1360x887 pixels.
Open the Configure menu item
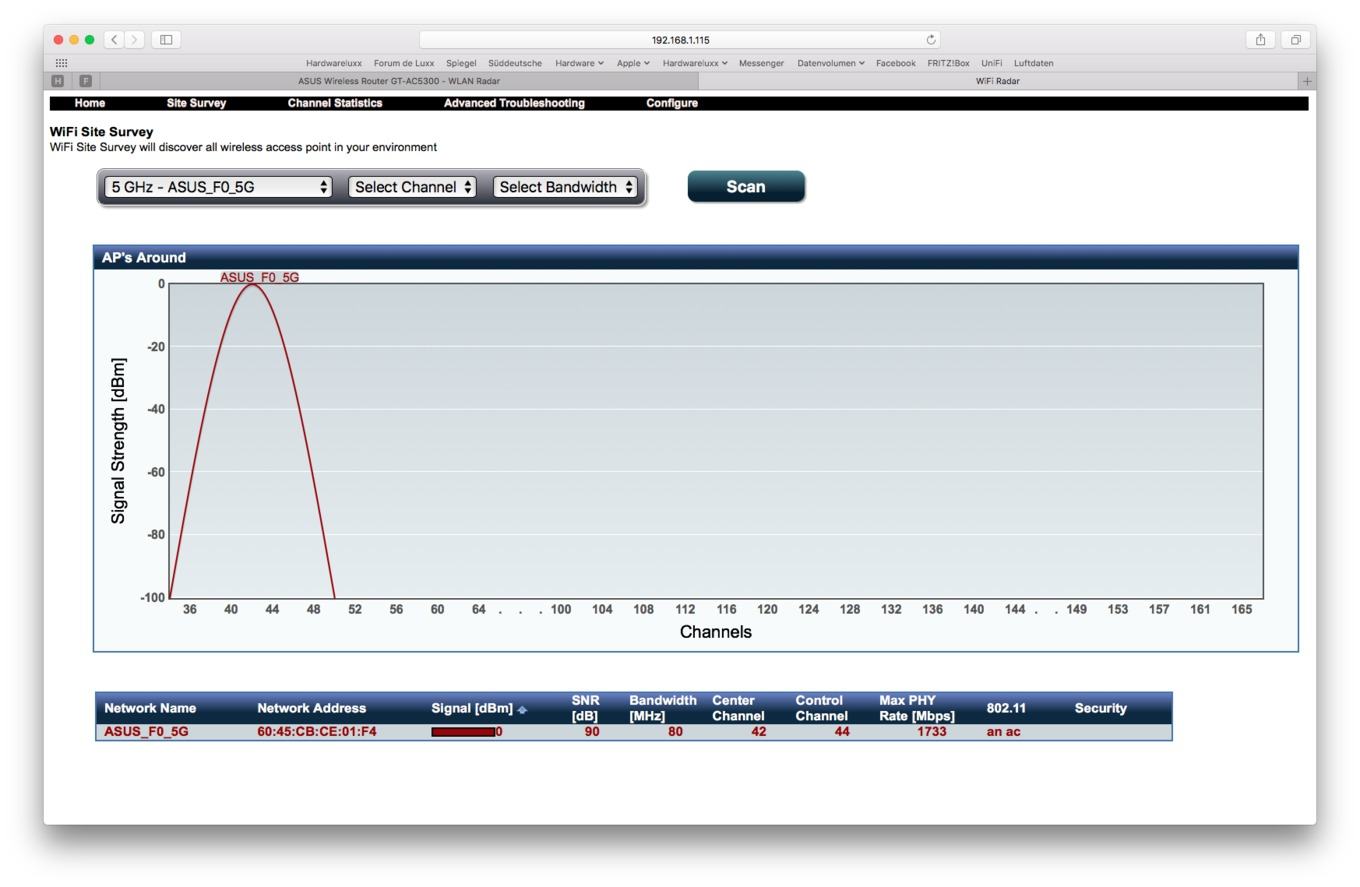tap(672, 103)
